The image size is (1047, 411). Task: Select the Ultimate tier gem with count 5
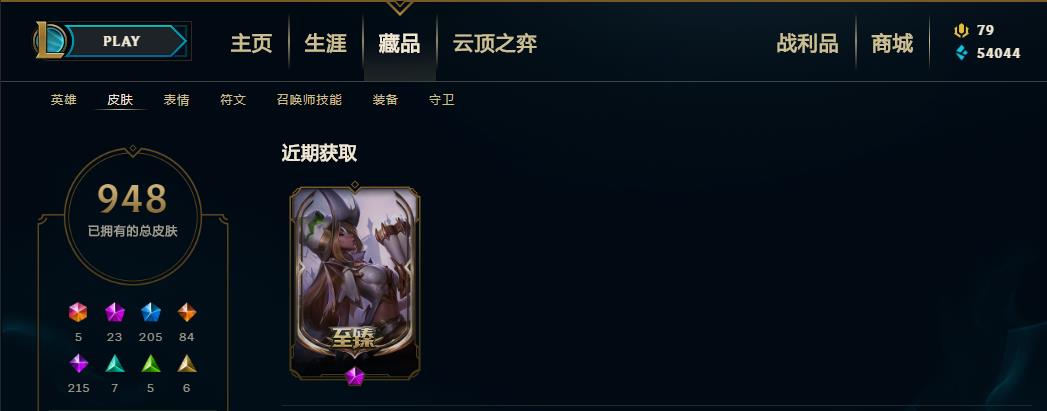pyautogui.click(x=78, y=312)
